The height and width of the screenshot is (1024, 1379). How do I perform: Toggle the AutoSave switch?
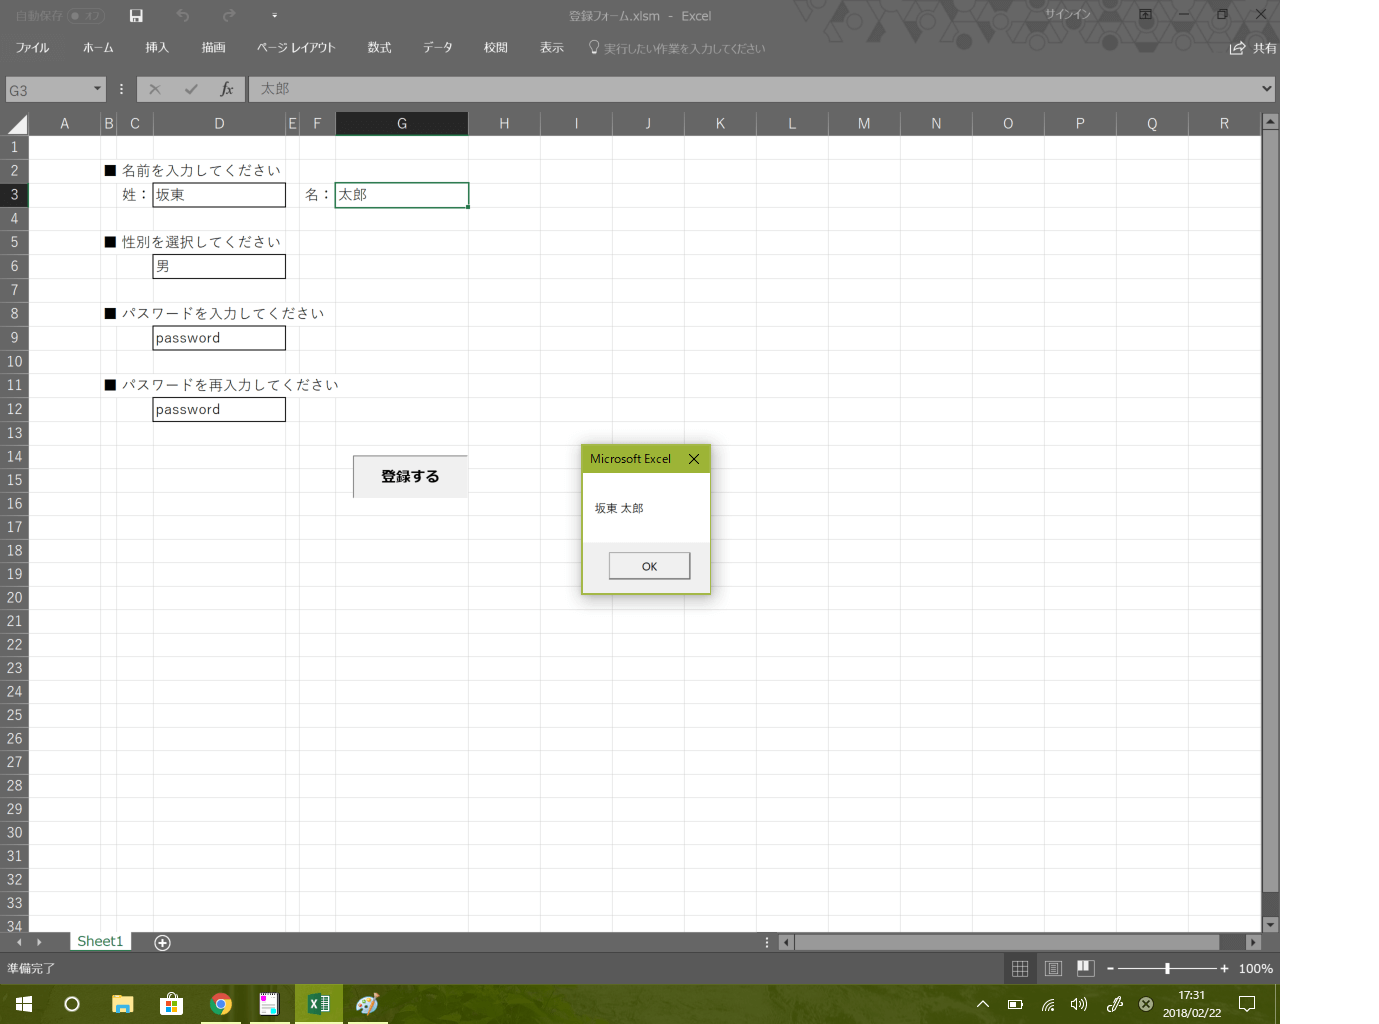coord(86,16)
